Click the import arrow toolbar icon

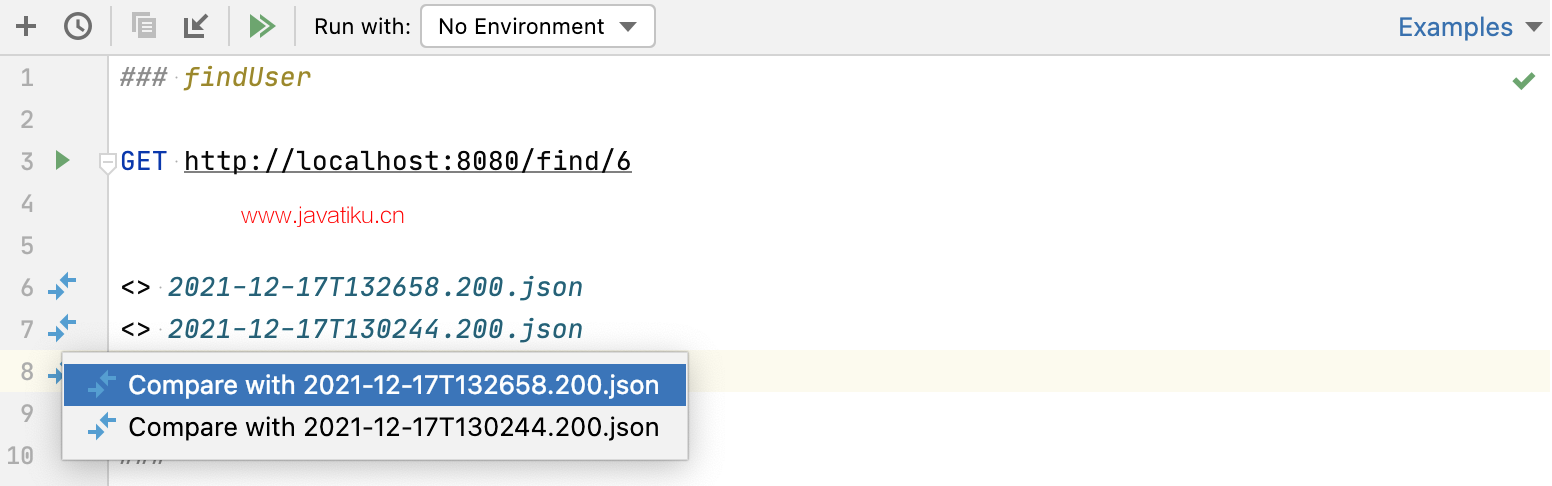(x=196, y=26)
